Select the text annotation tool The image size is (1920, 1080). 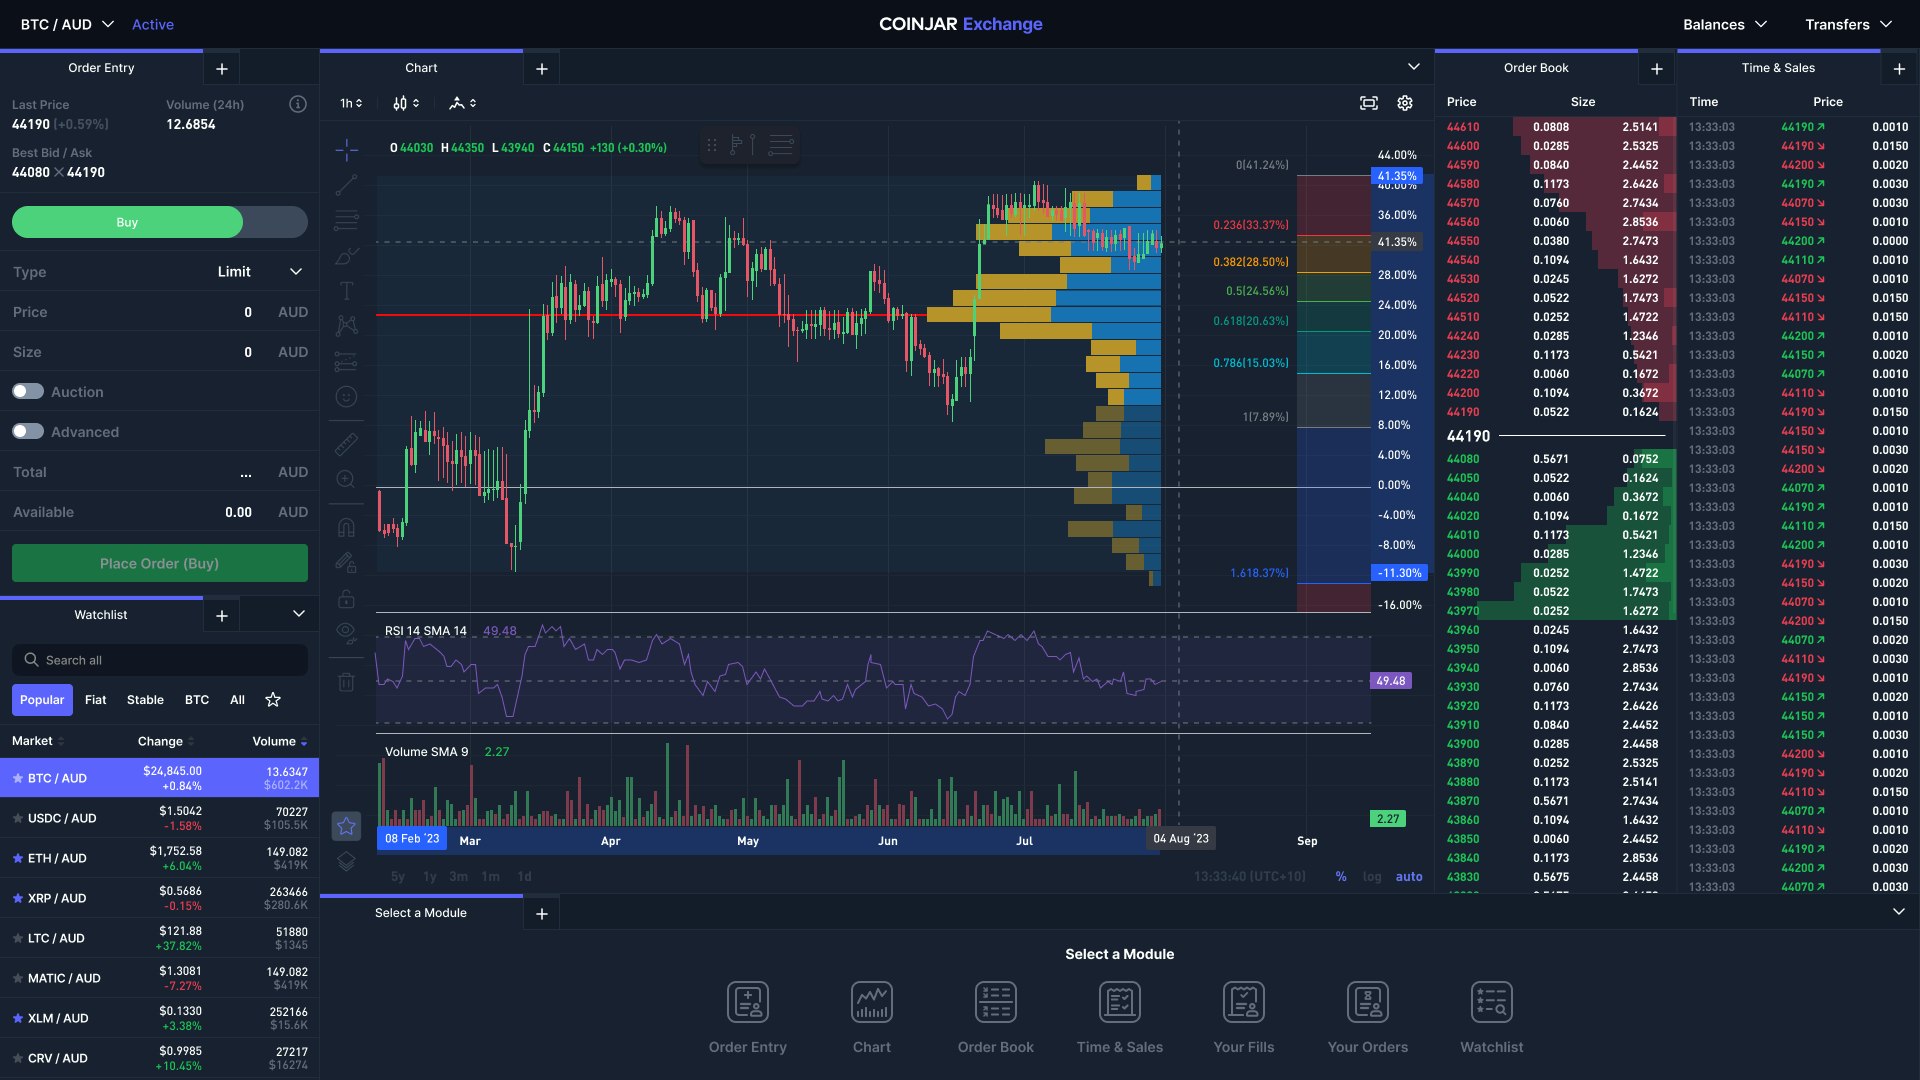coord(346,291)
